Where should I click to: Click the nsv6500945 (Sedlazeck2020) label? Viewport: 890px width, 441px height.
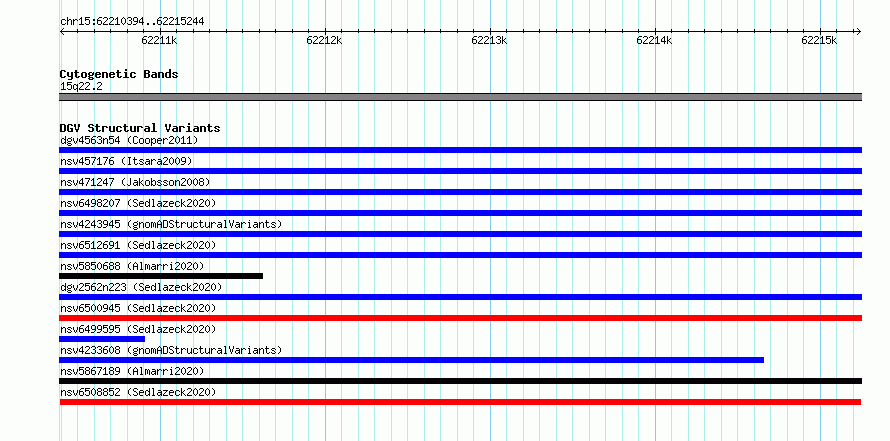pos(138,308)
